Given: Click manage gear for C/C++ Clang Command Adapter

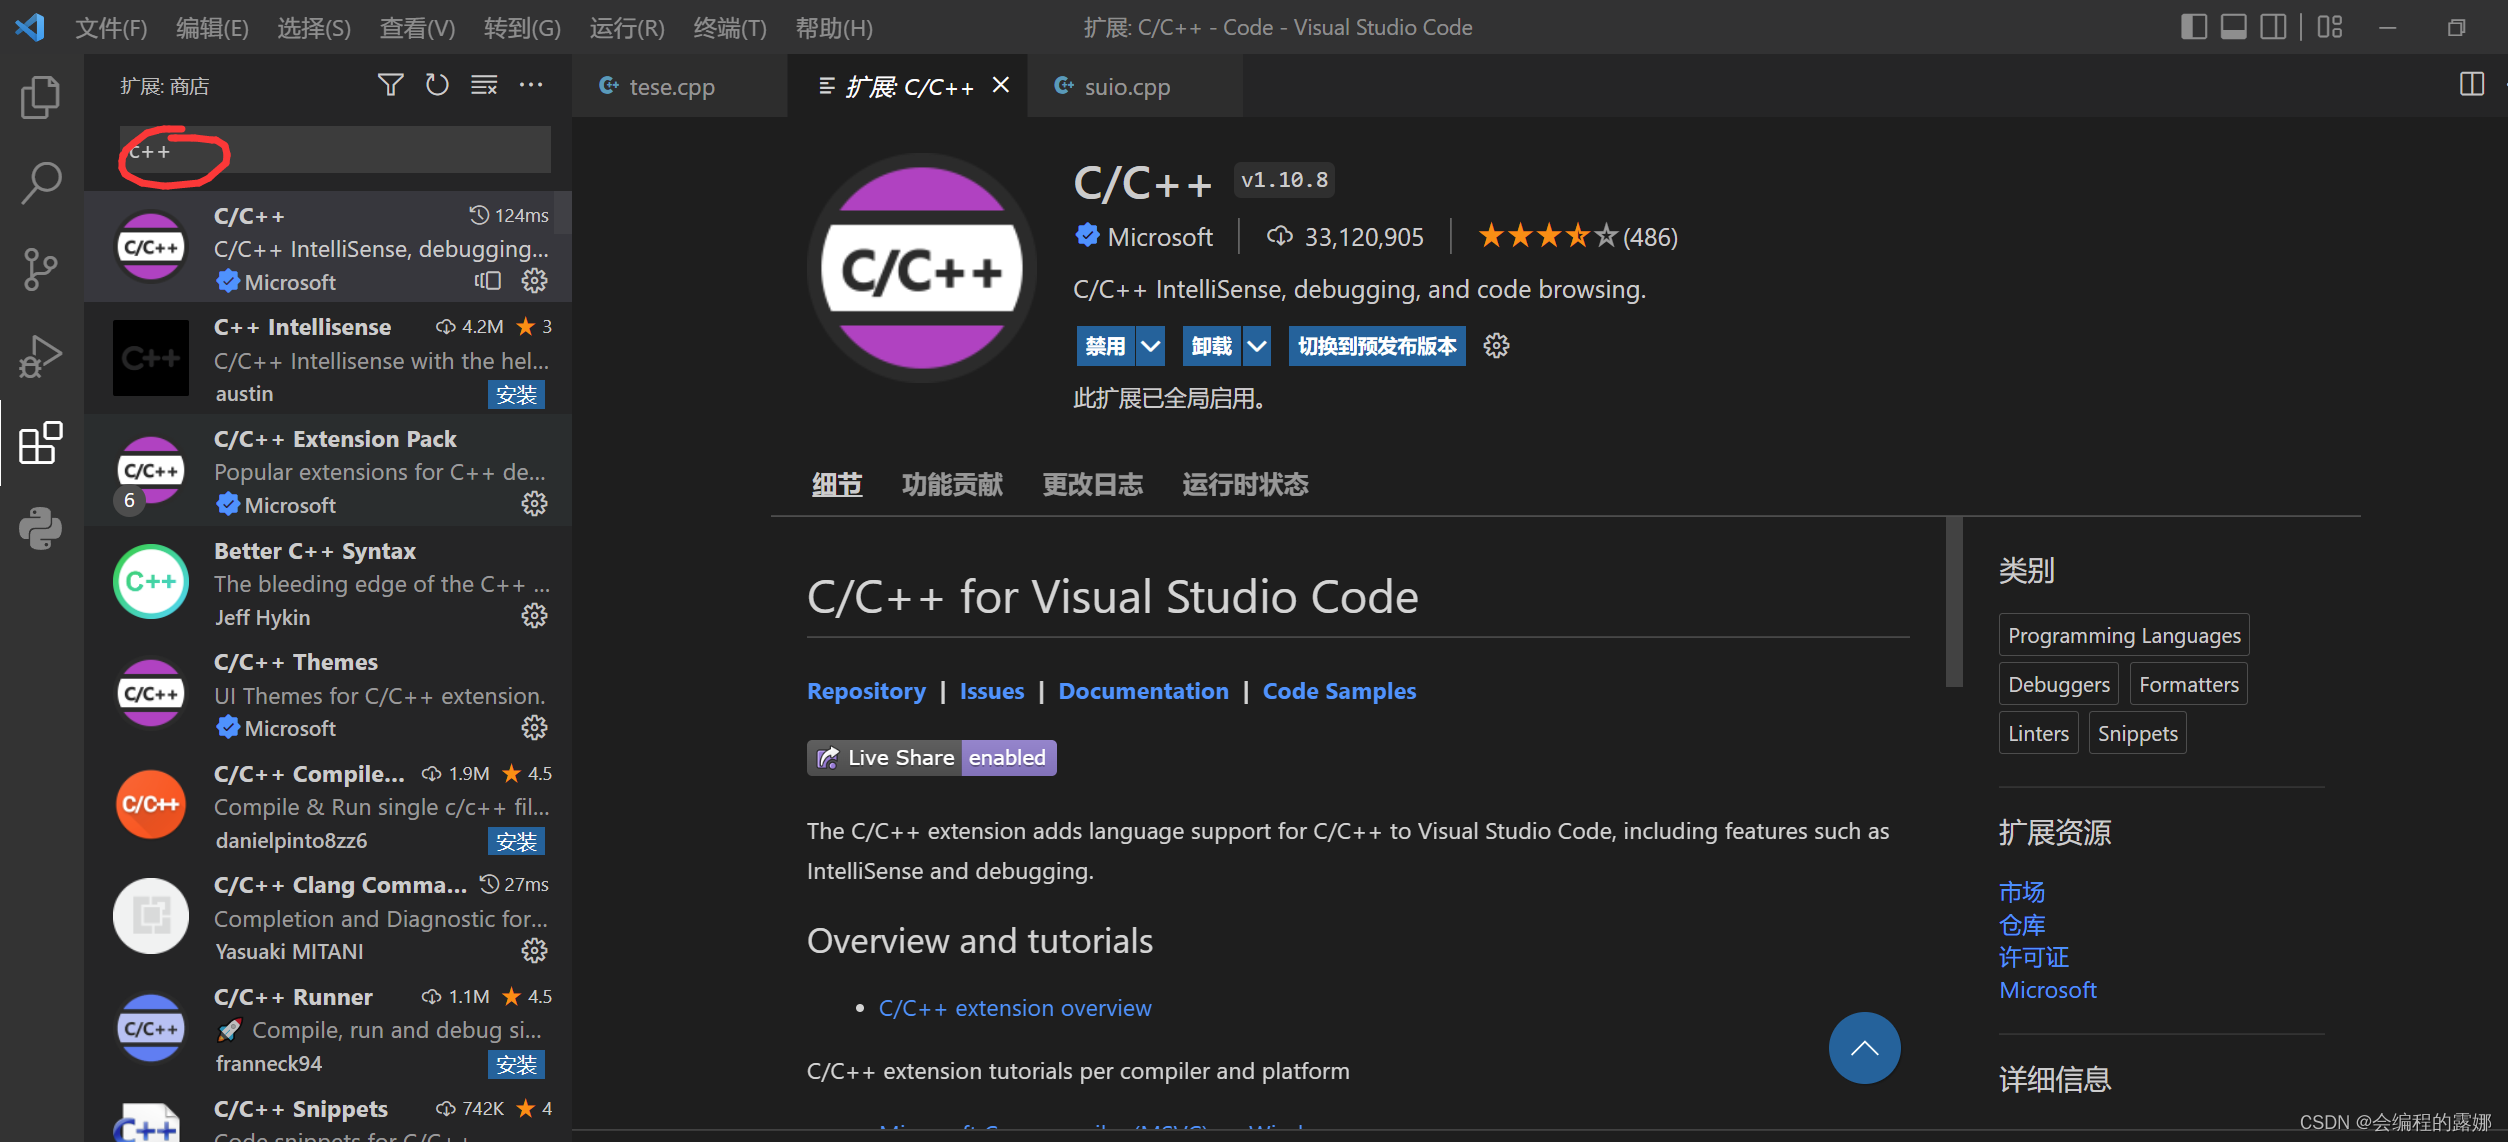Looking at the screenshot, I should [534, 951].
